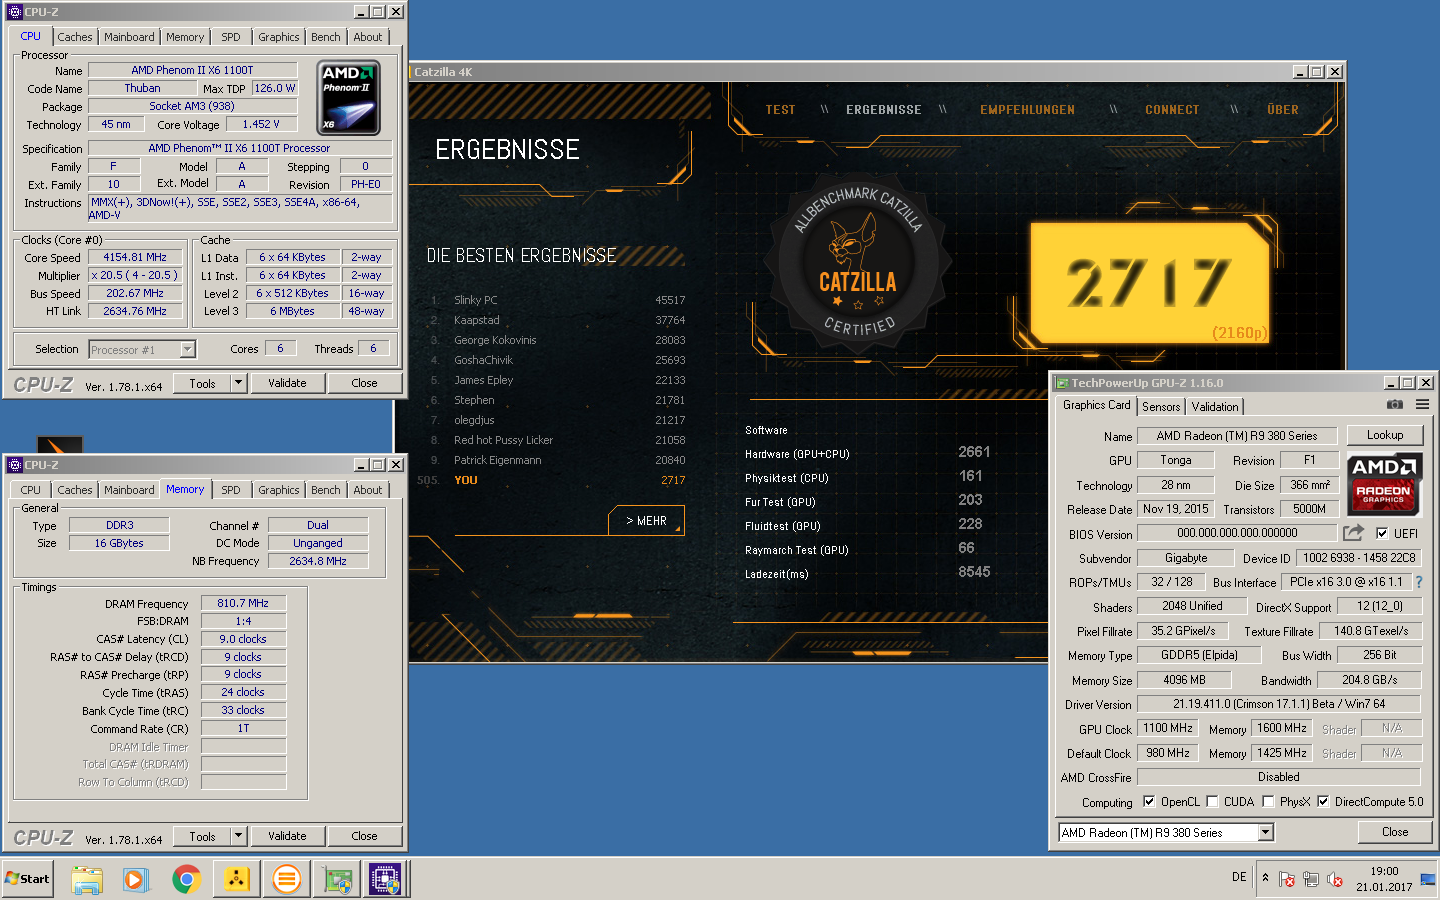
Task: Click the orange round taskbar app icon
Action: [286, 880]
